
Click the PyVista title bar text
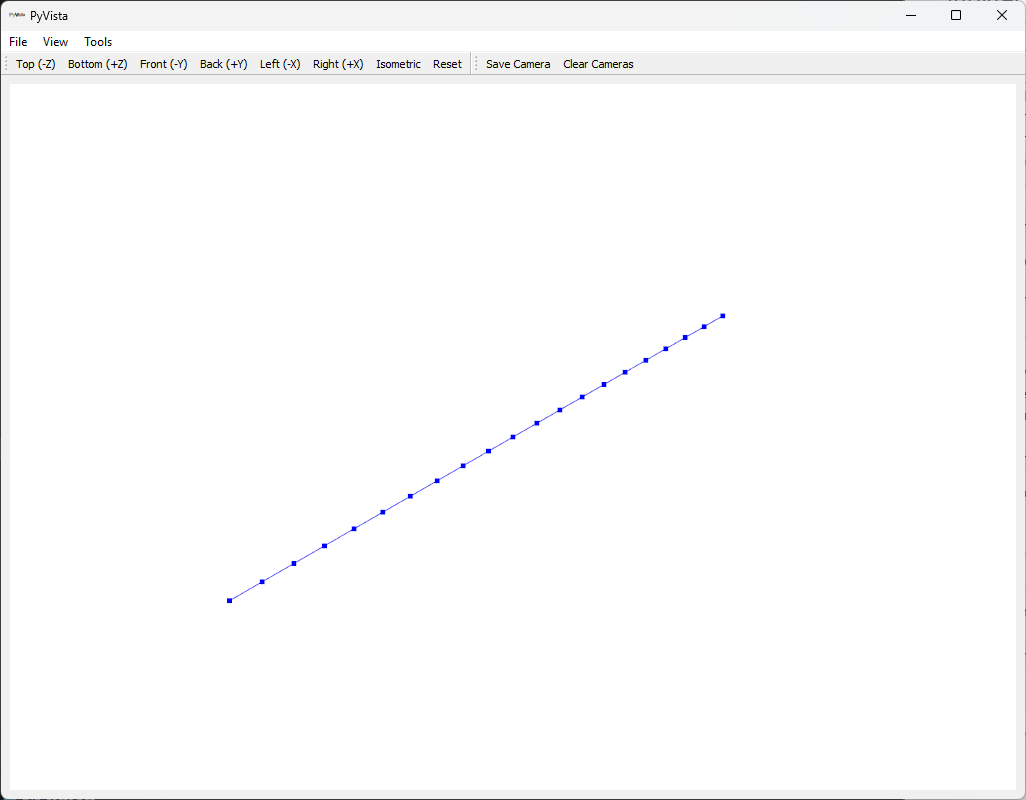[x=47, y=15]
